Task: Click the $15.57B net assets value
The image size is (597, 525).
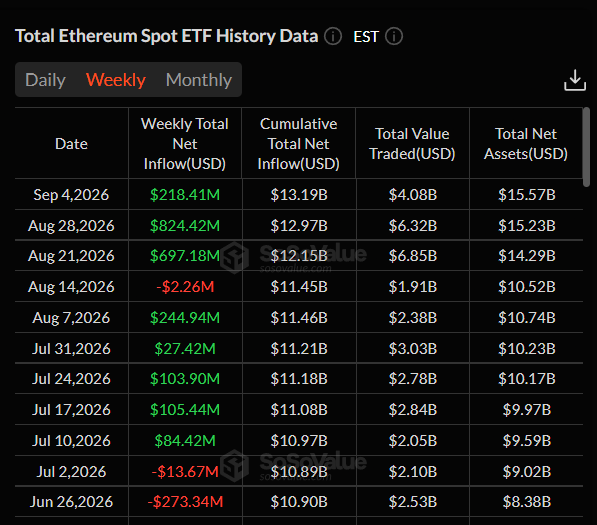Action: pyautogui.click(x=527, y=195)
